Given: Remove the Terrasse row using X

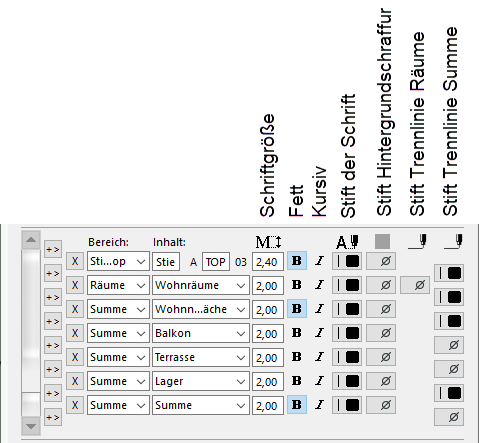Looking at the screenshot, I should 75,357.
